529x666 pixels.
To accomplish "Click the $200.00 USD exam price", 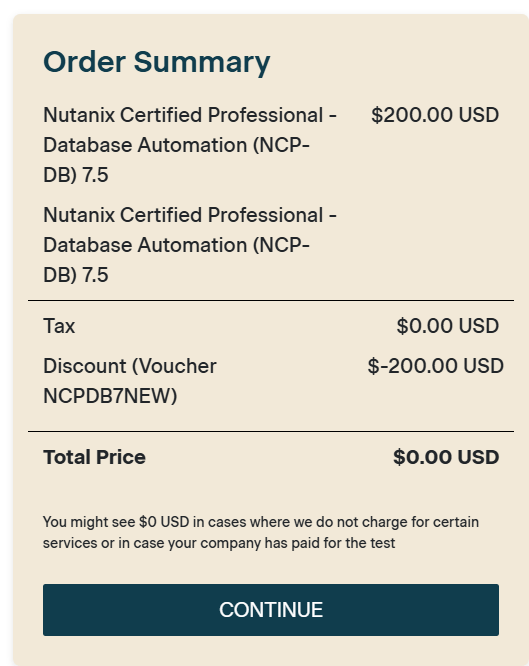I will tap(435, 115).
